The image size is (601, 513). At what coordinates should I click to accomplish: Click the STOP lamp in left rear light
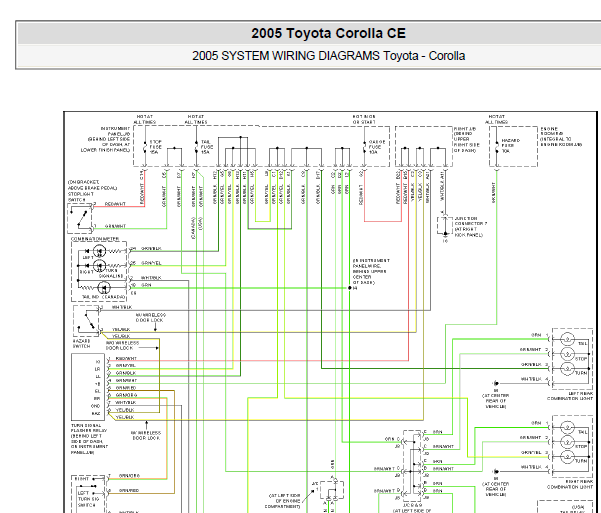(x=567, y=354)
